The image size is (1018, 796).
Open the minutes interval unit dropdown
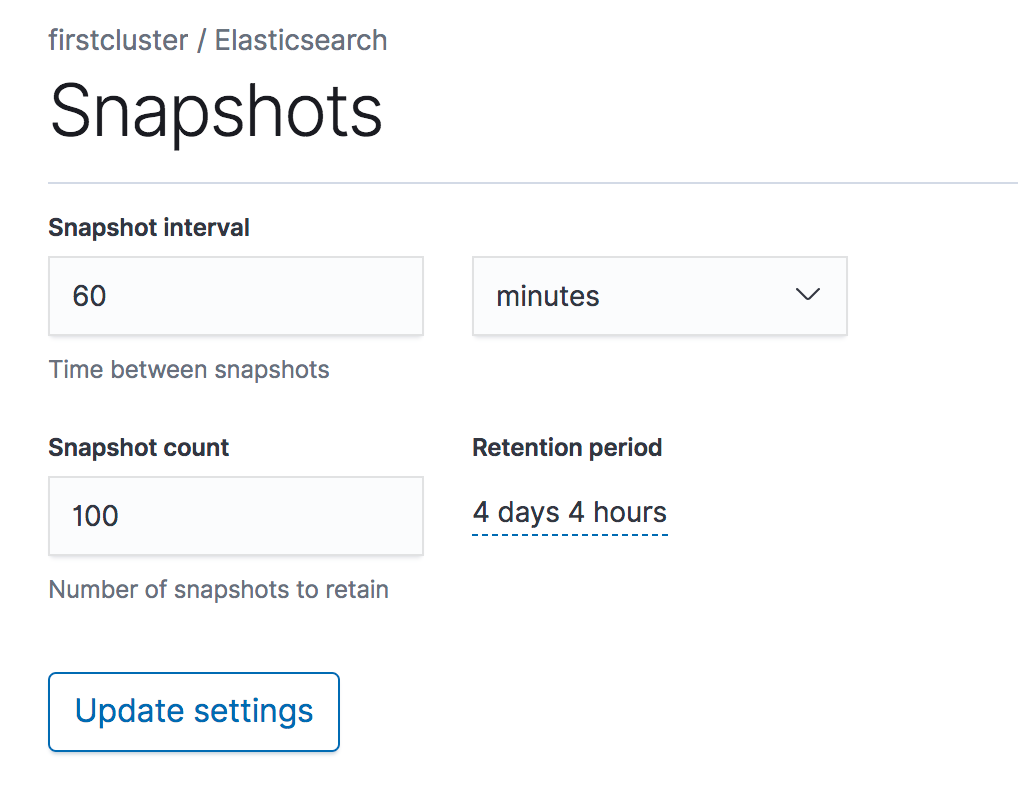coord(659,296)
